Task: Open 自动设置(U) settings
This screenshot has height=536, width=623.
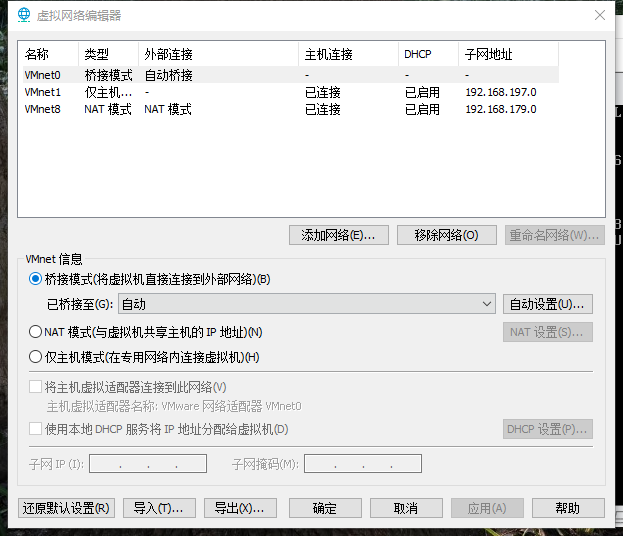Action: click(x=548, y=304)
